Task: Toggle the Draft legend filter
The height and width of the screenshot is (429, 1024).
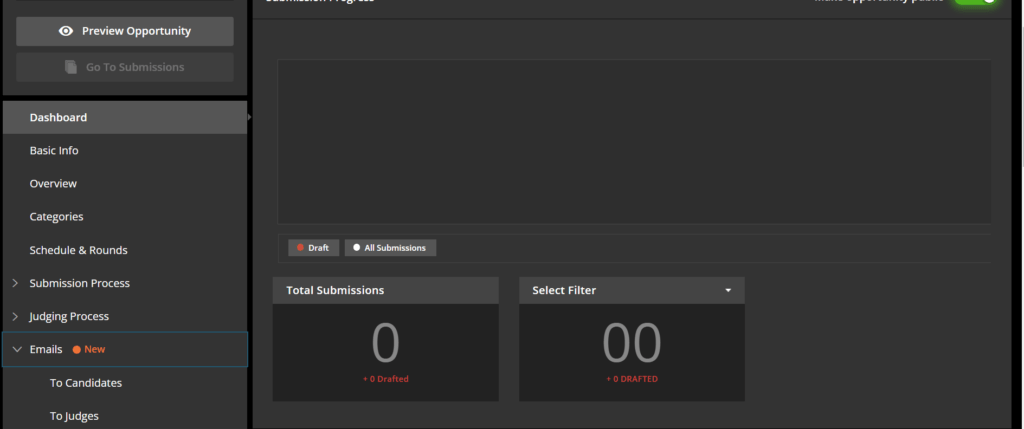Action: click(313, 248)
